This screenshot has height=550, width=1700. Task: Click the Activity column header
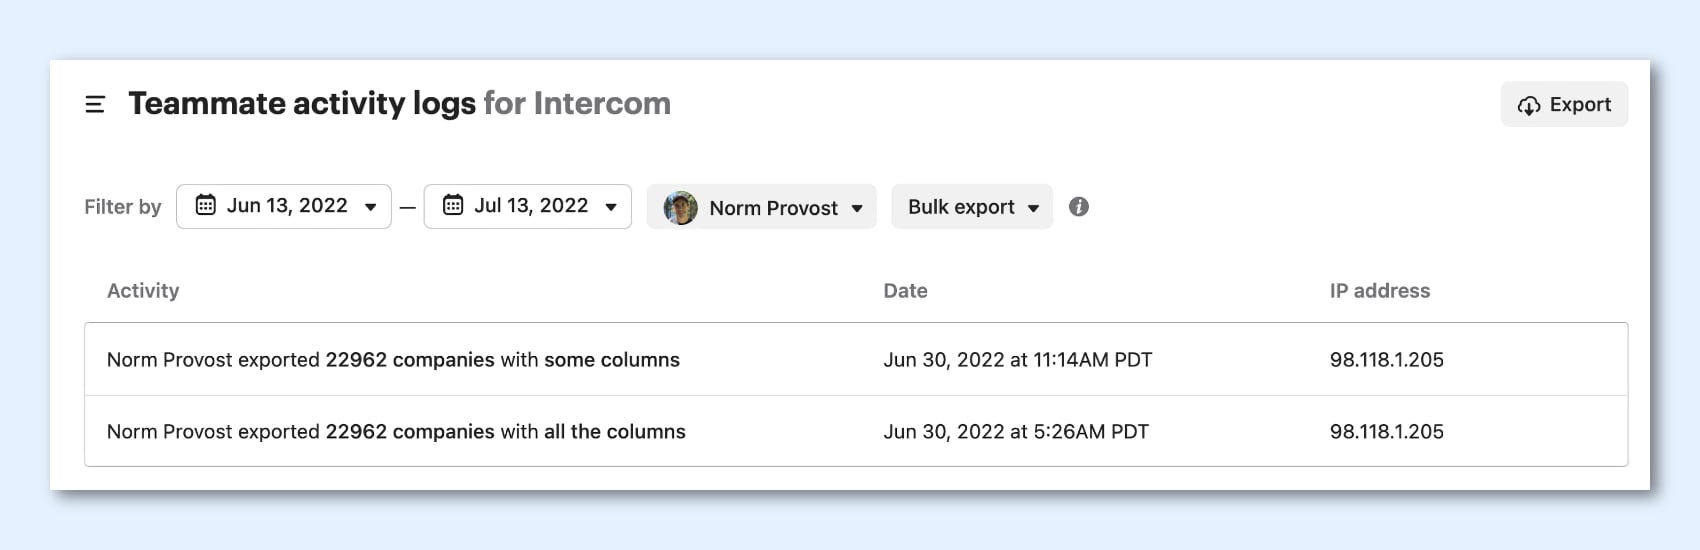tap(143, 291)
